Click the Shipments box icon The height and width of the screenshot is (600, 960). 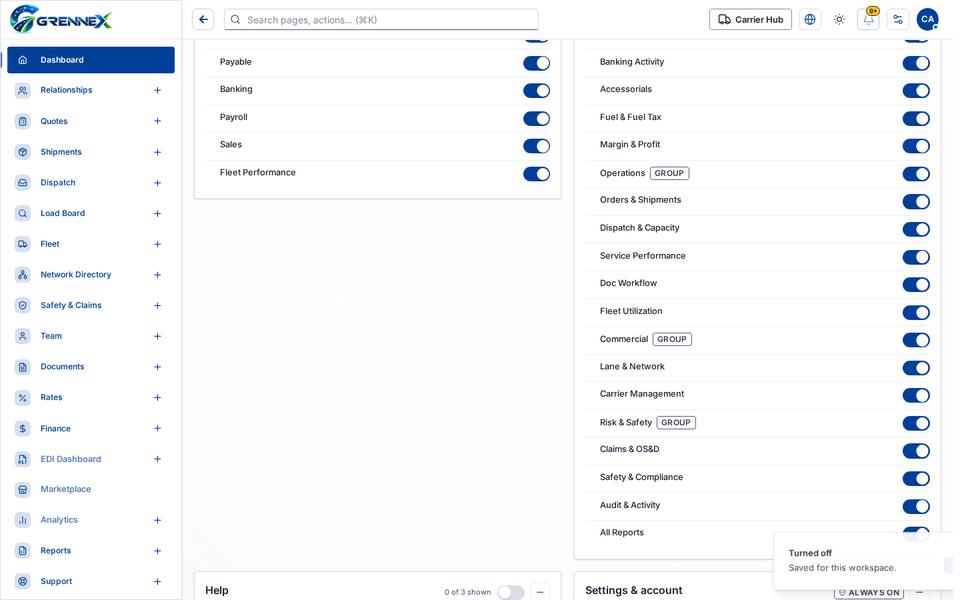coord(23,152)
